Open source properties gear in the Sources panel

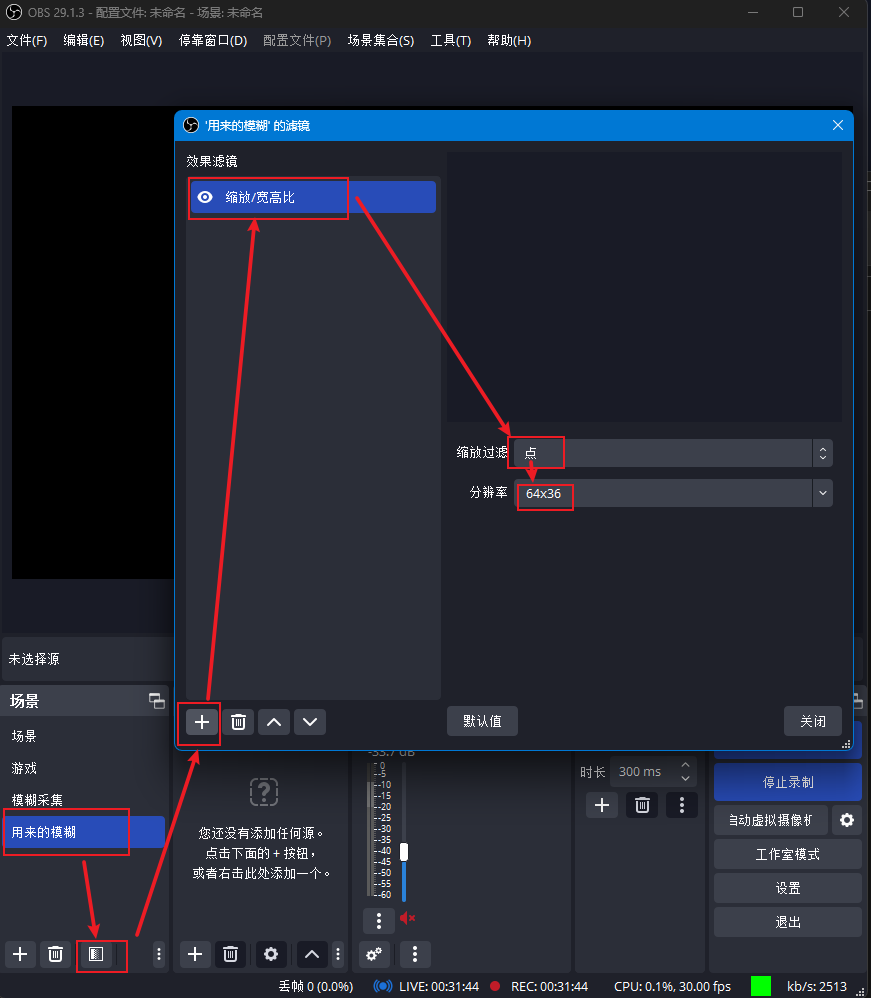270,955
